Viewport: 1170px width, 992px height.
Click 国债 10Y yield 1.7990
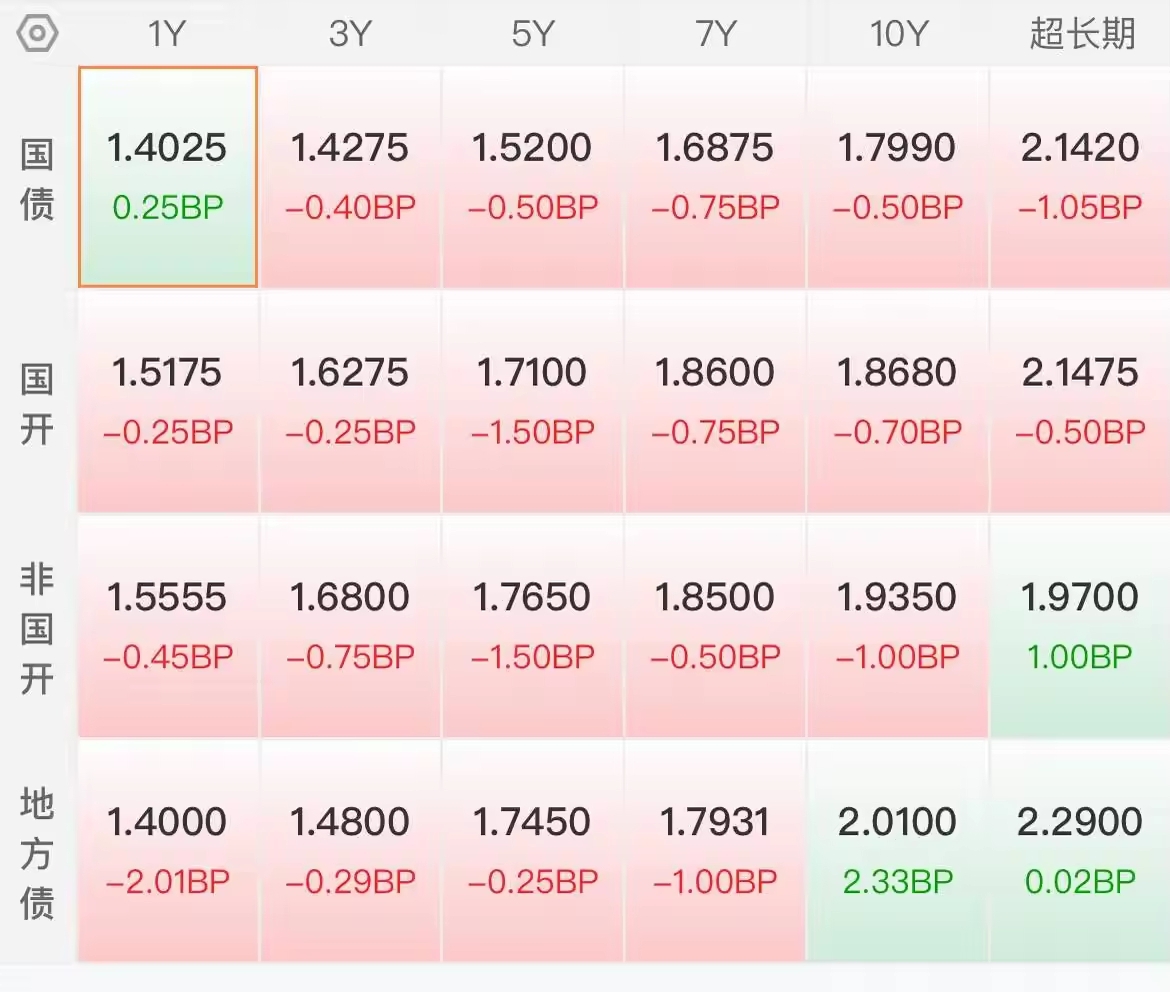pos(898,177)
